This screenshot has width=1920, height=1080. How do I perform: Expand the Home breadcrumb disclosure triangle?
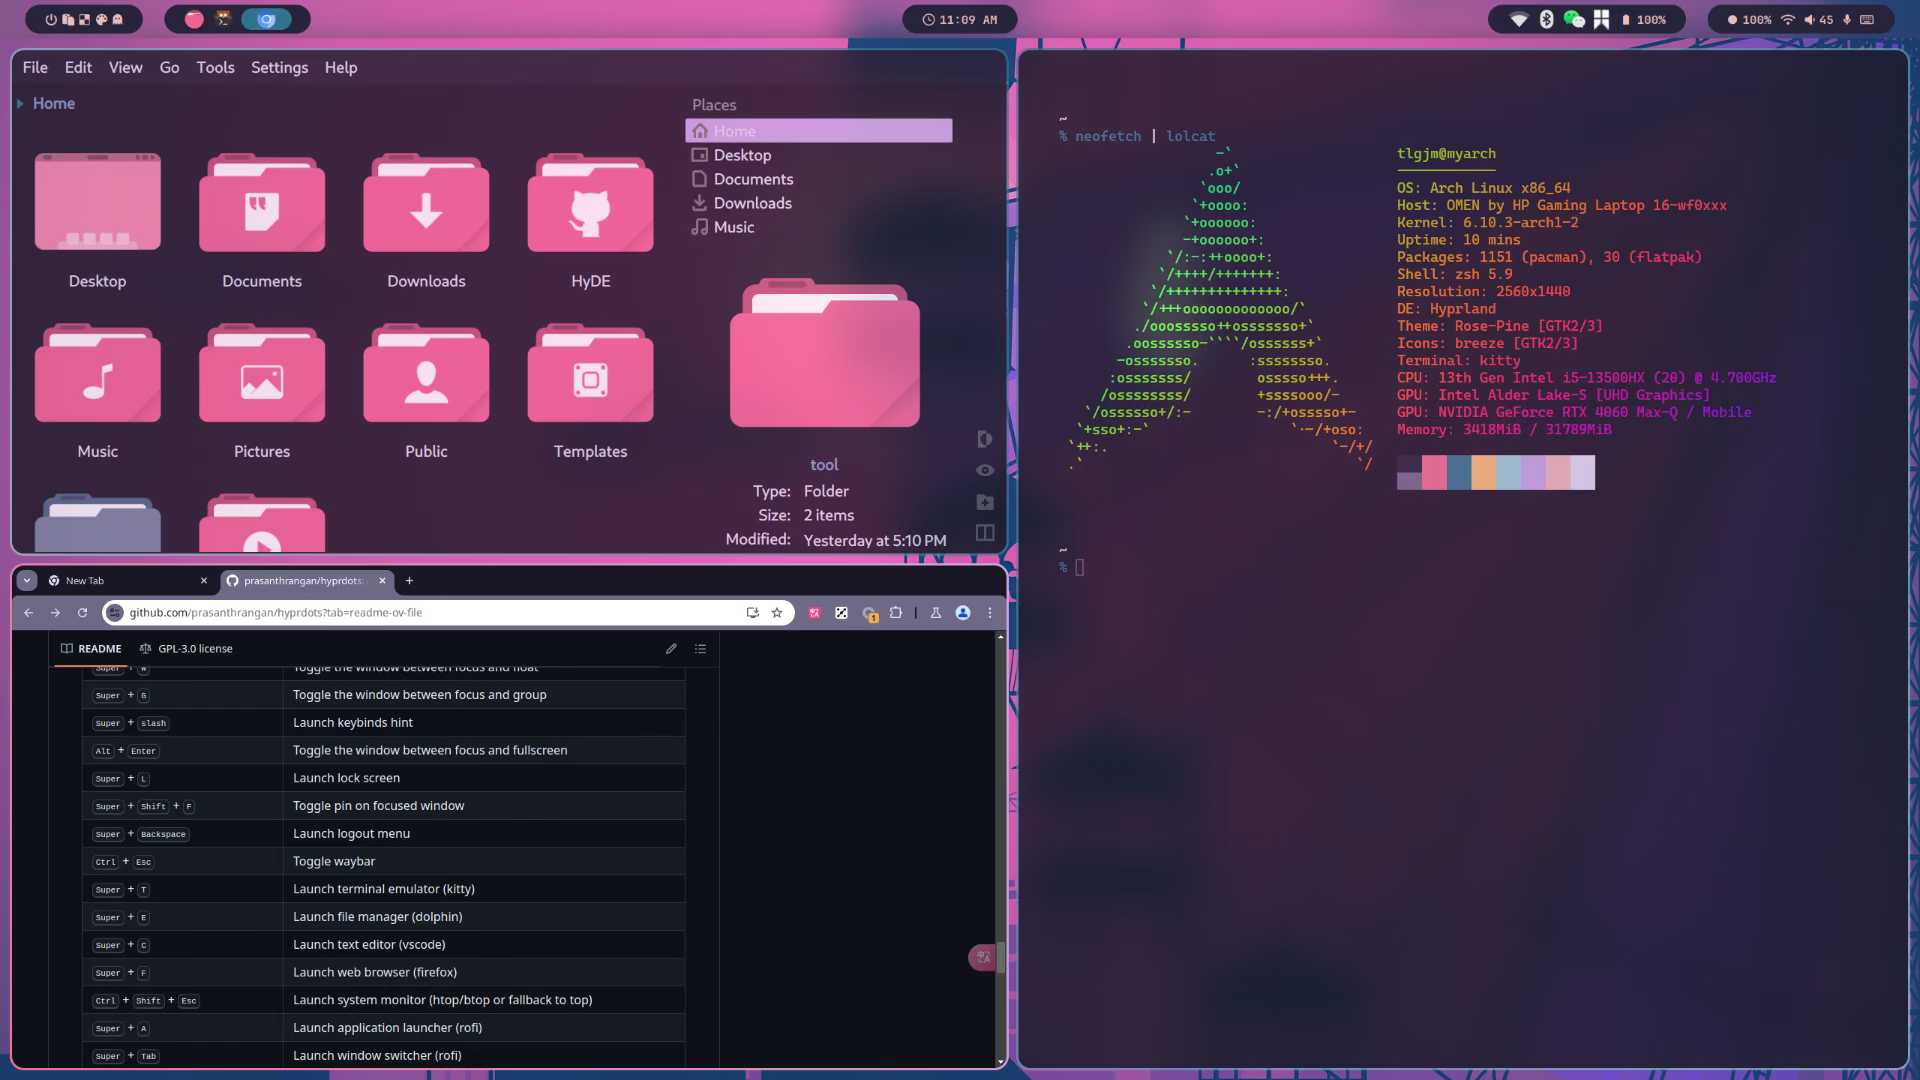point(18,103)
